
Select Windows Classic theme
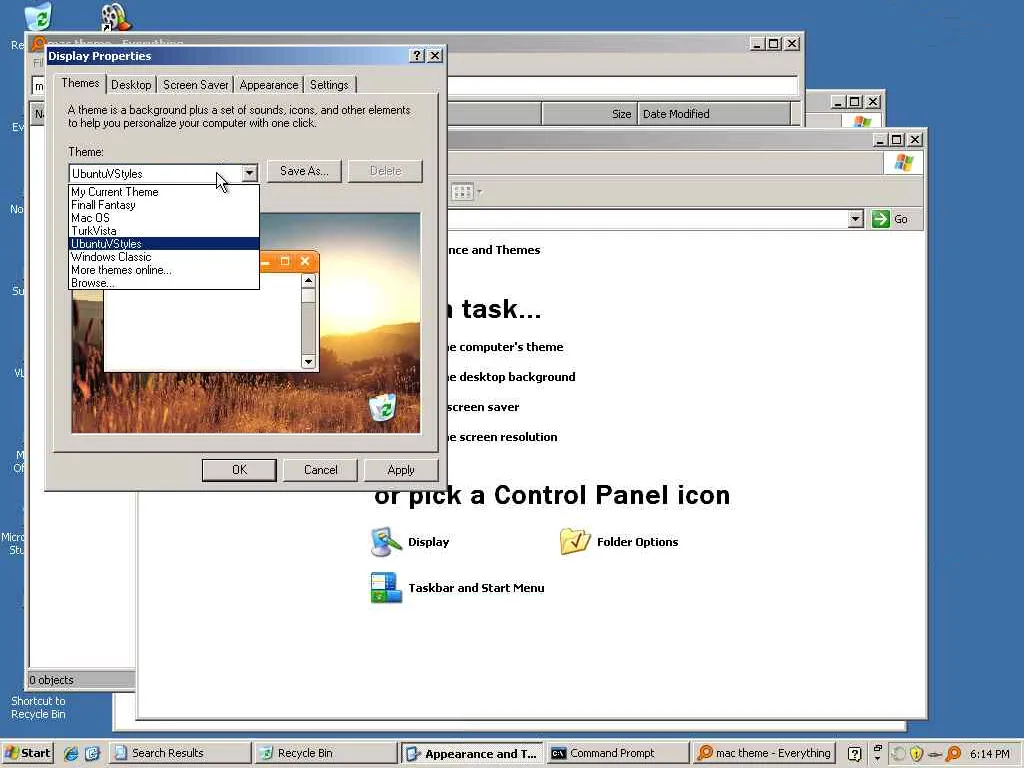point(163,257)
